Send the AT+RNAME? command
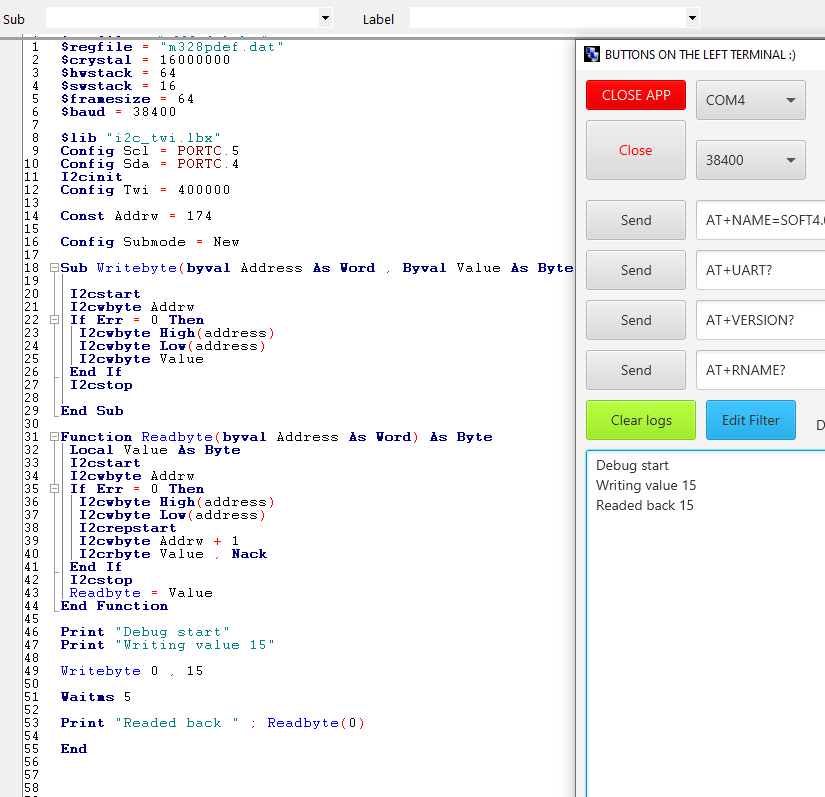The image size is (825, 797). click(x=635, y=370)
